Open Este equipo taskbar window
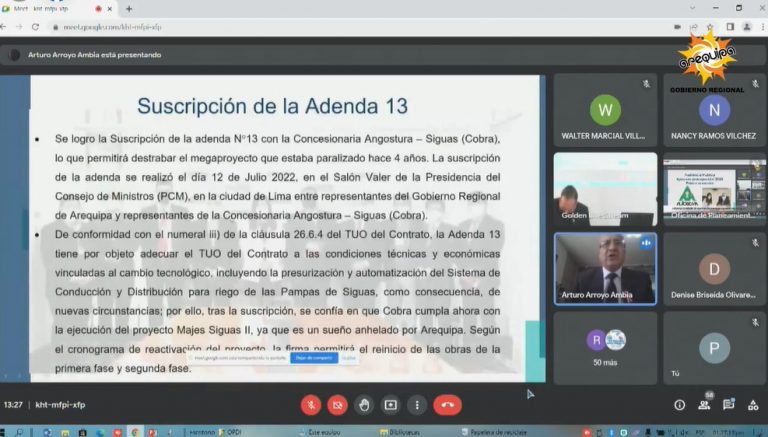 click(x=320, y=432)
